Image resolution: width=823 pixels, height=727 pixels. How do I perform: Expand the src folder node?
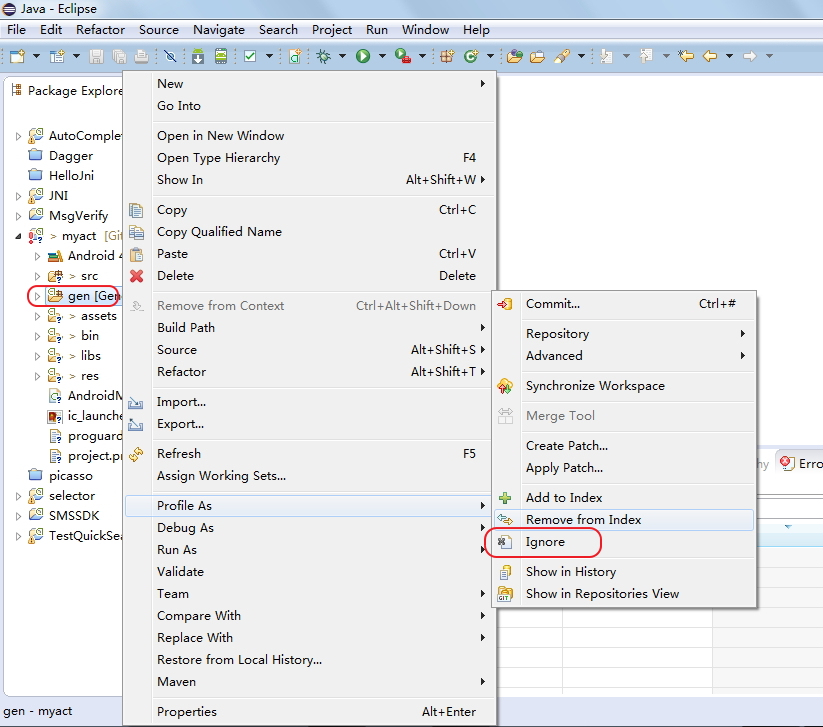tap(37, 276)
